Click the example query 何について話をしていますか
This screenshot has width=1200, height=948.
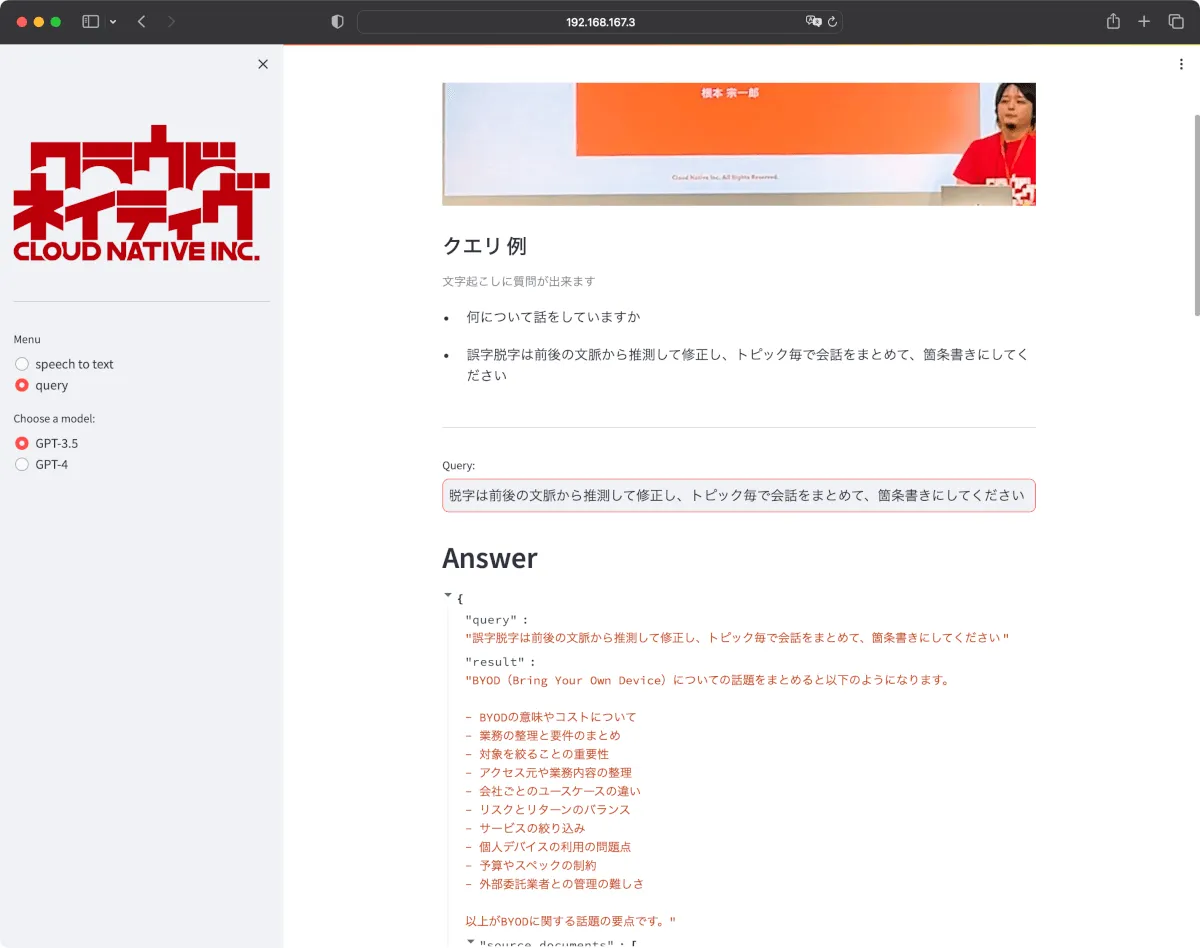click(x=553, y=317)
